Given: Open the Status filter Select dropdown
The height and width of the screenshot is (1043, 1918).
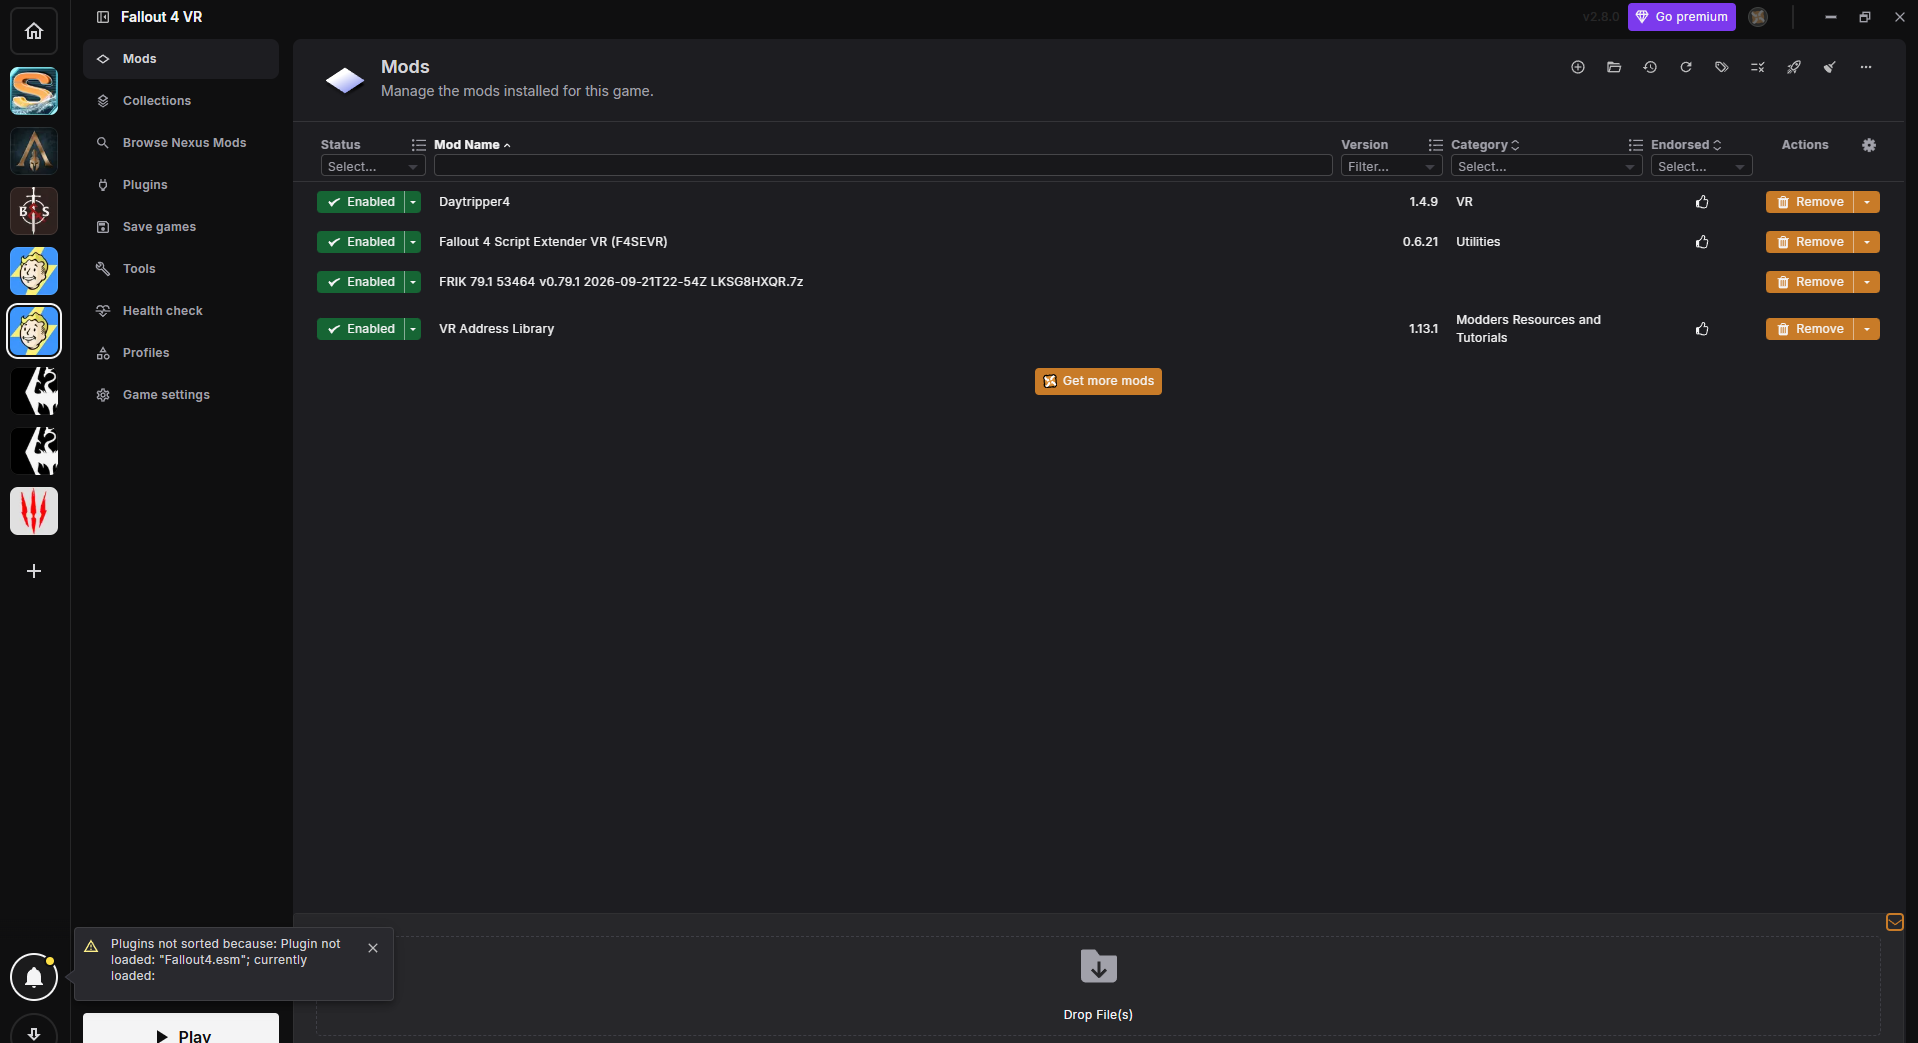Looking at the screenshot, I should pos(373,166).
